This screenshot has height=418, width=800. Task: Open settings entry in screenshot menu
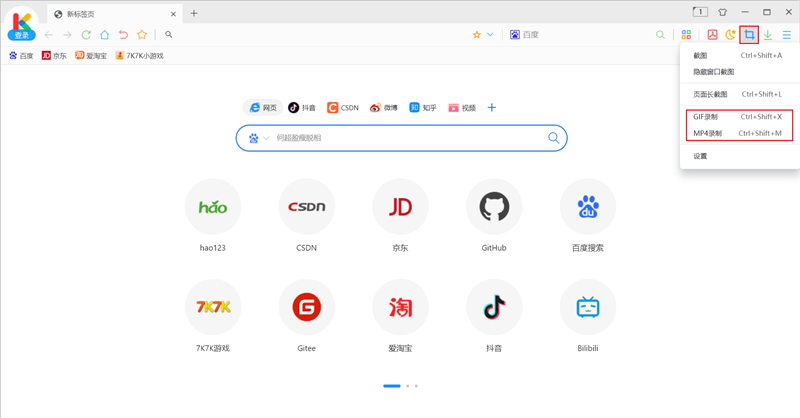[738, 156]
